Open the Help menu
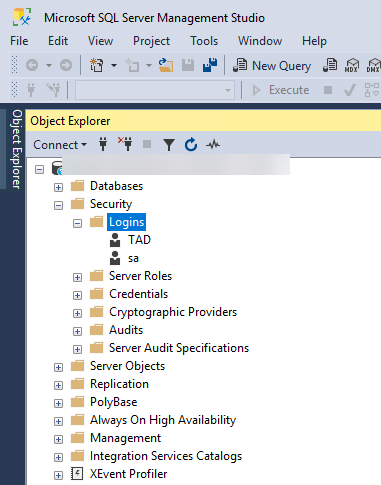The width and height of the screenshot is (381, 485). tap(314, 41)
